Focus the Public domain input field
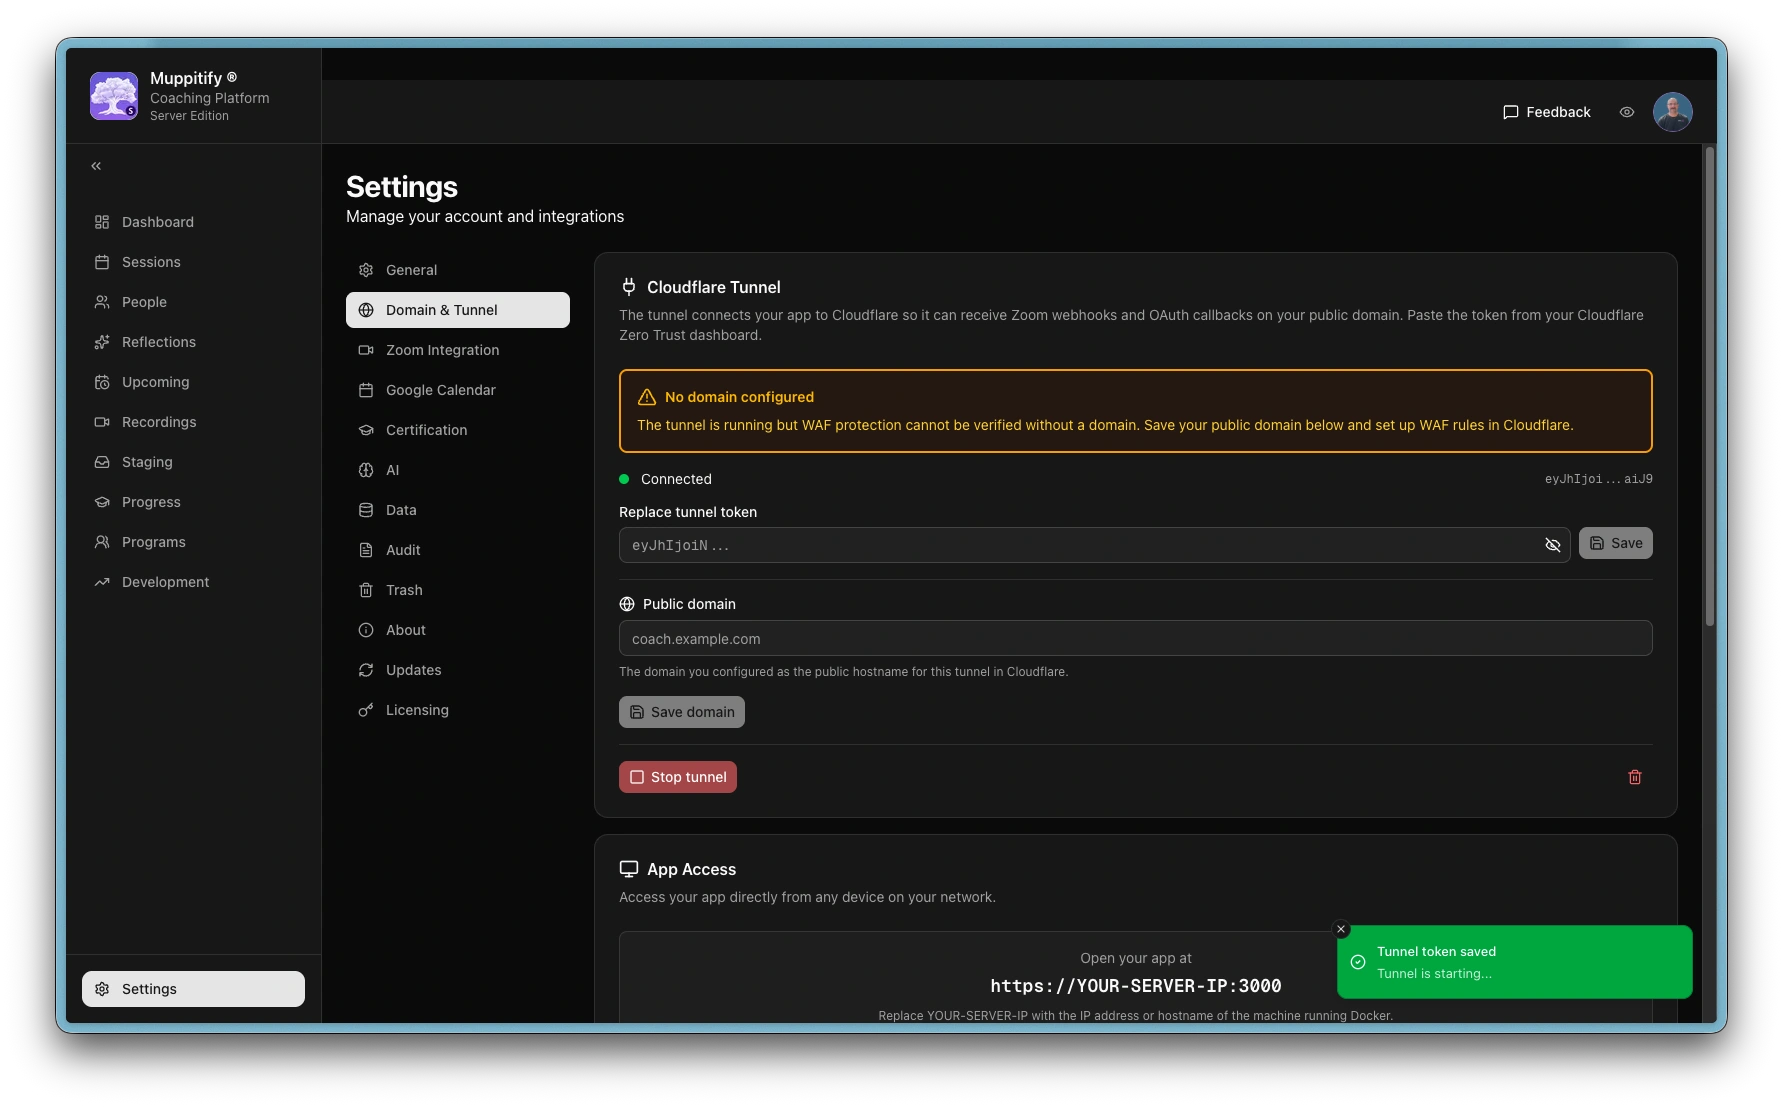 [x=1135, y=639]
